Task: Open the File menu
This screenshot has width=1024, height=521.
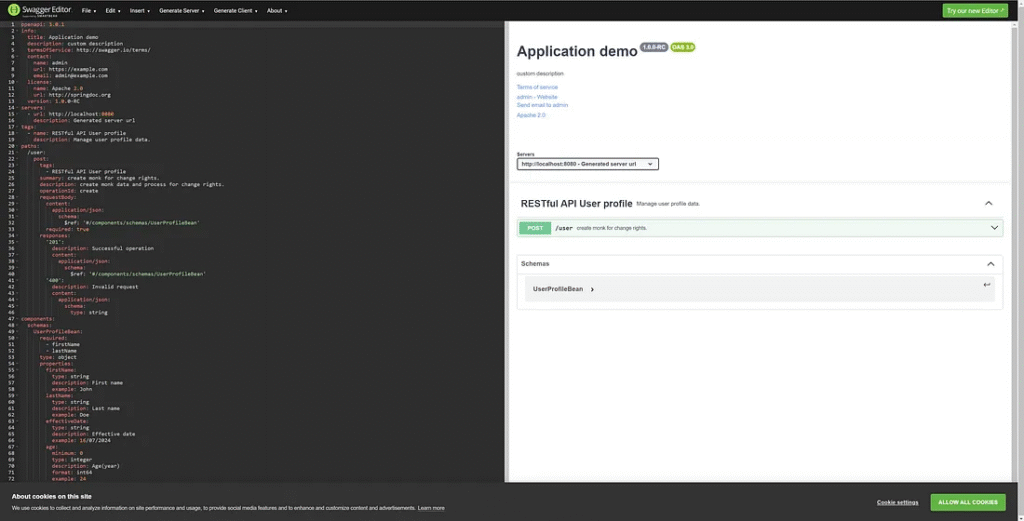Action: click(x=88, y=10)
